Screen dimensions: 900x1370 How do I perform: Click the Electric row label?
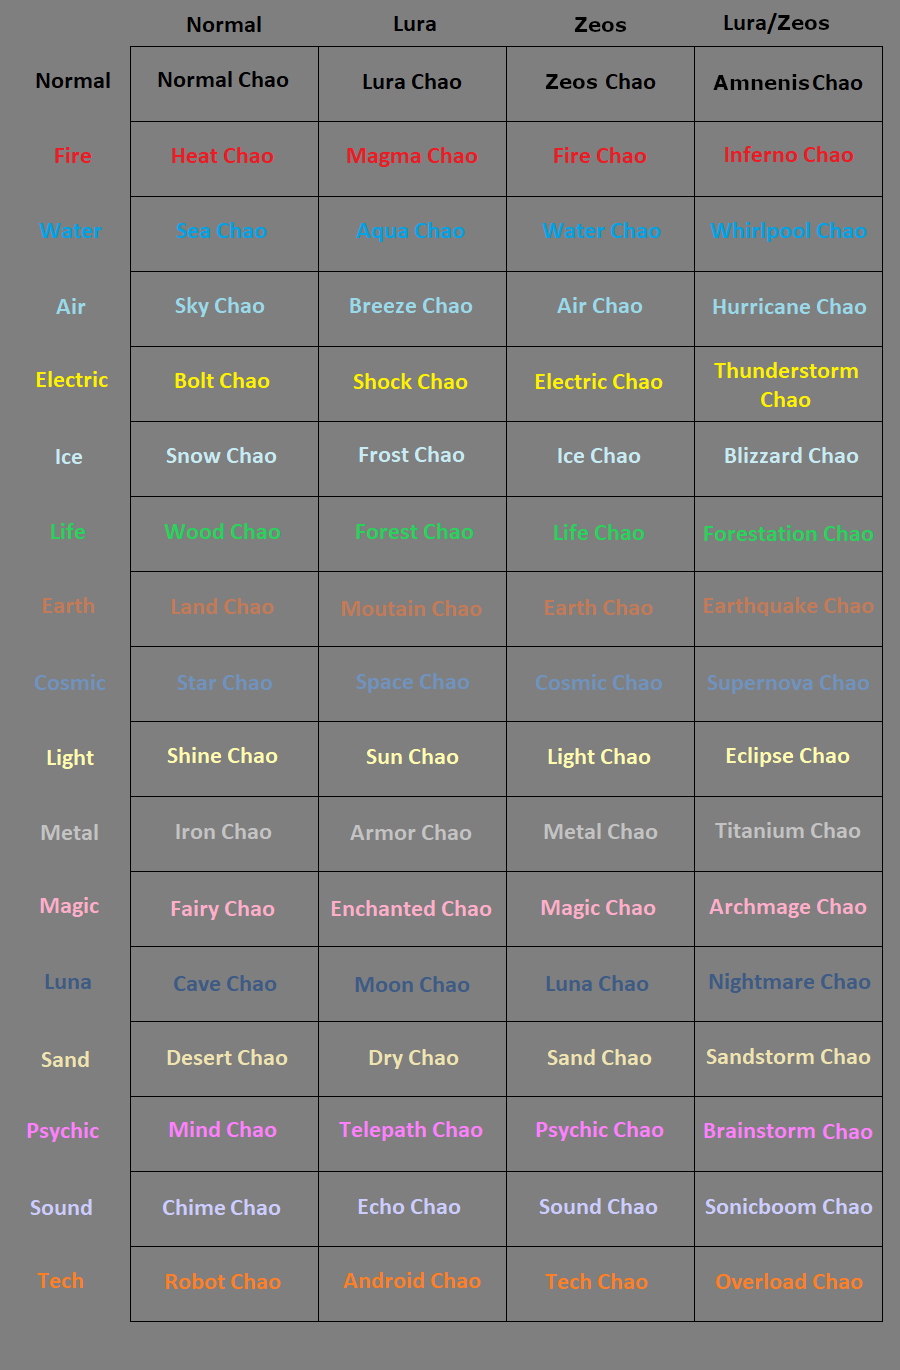click(x=72, y=380)
